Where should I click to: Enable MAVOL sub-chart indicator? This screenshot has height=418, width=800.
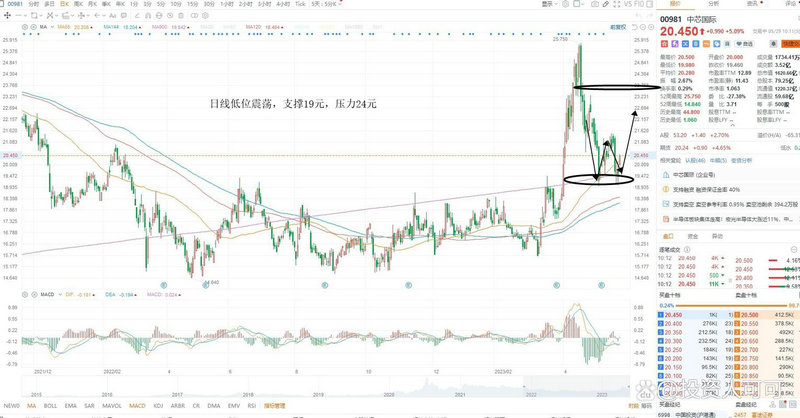[x=112, y=406]
